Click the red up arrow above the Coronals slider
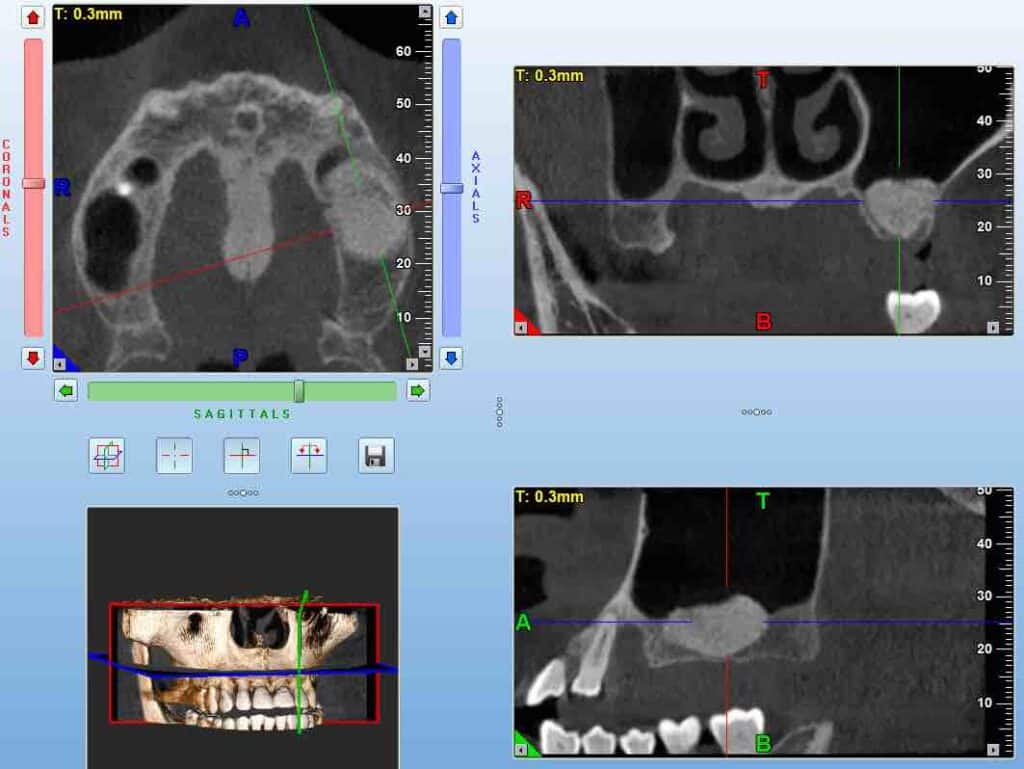1024x769 pixels. click(32, 16)
